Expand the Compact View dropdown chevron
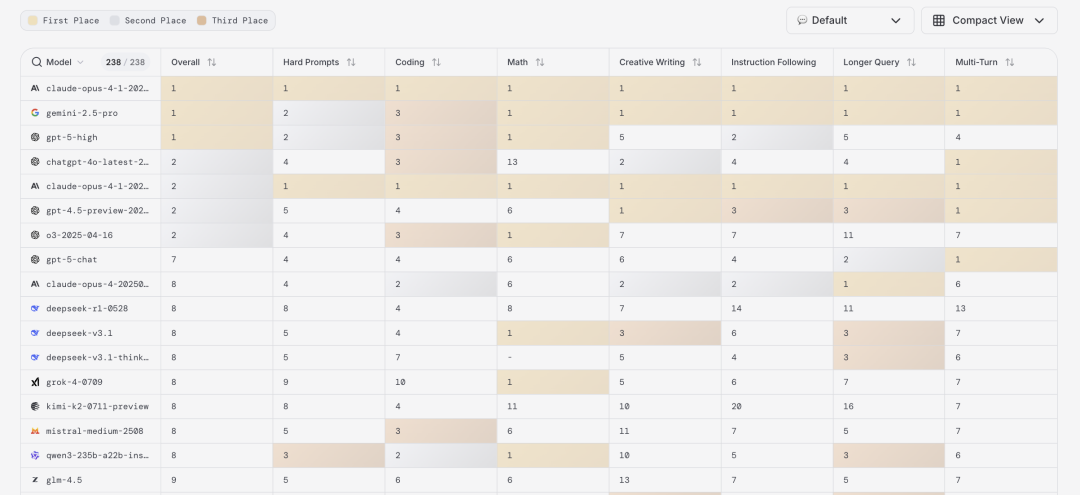The height and width of the screenshot is (495, 1080). (1039, 20)
